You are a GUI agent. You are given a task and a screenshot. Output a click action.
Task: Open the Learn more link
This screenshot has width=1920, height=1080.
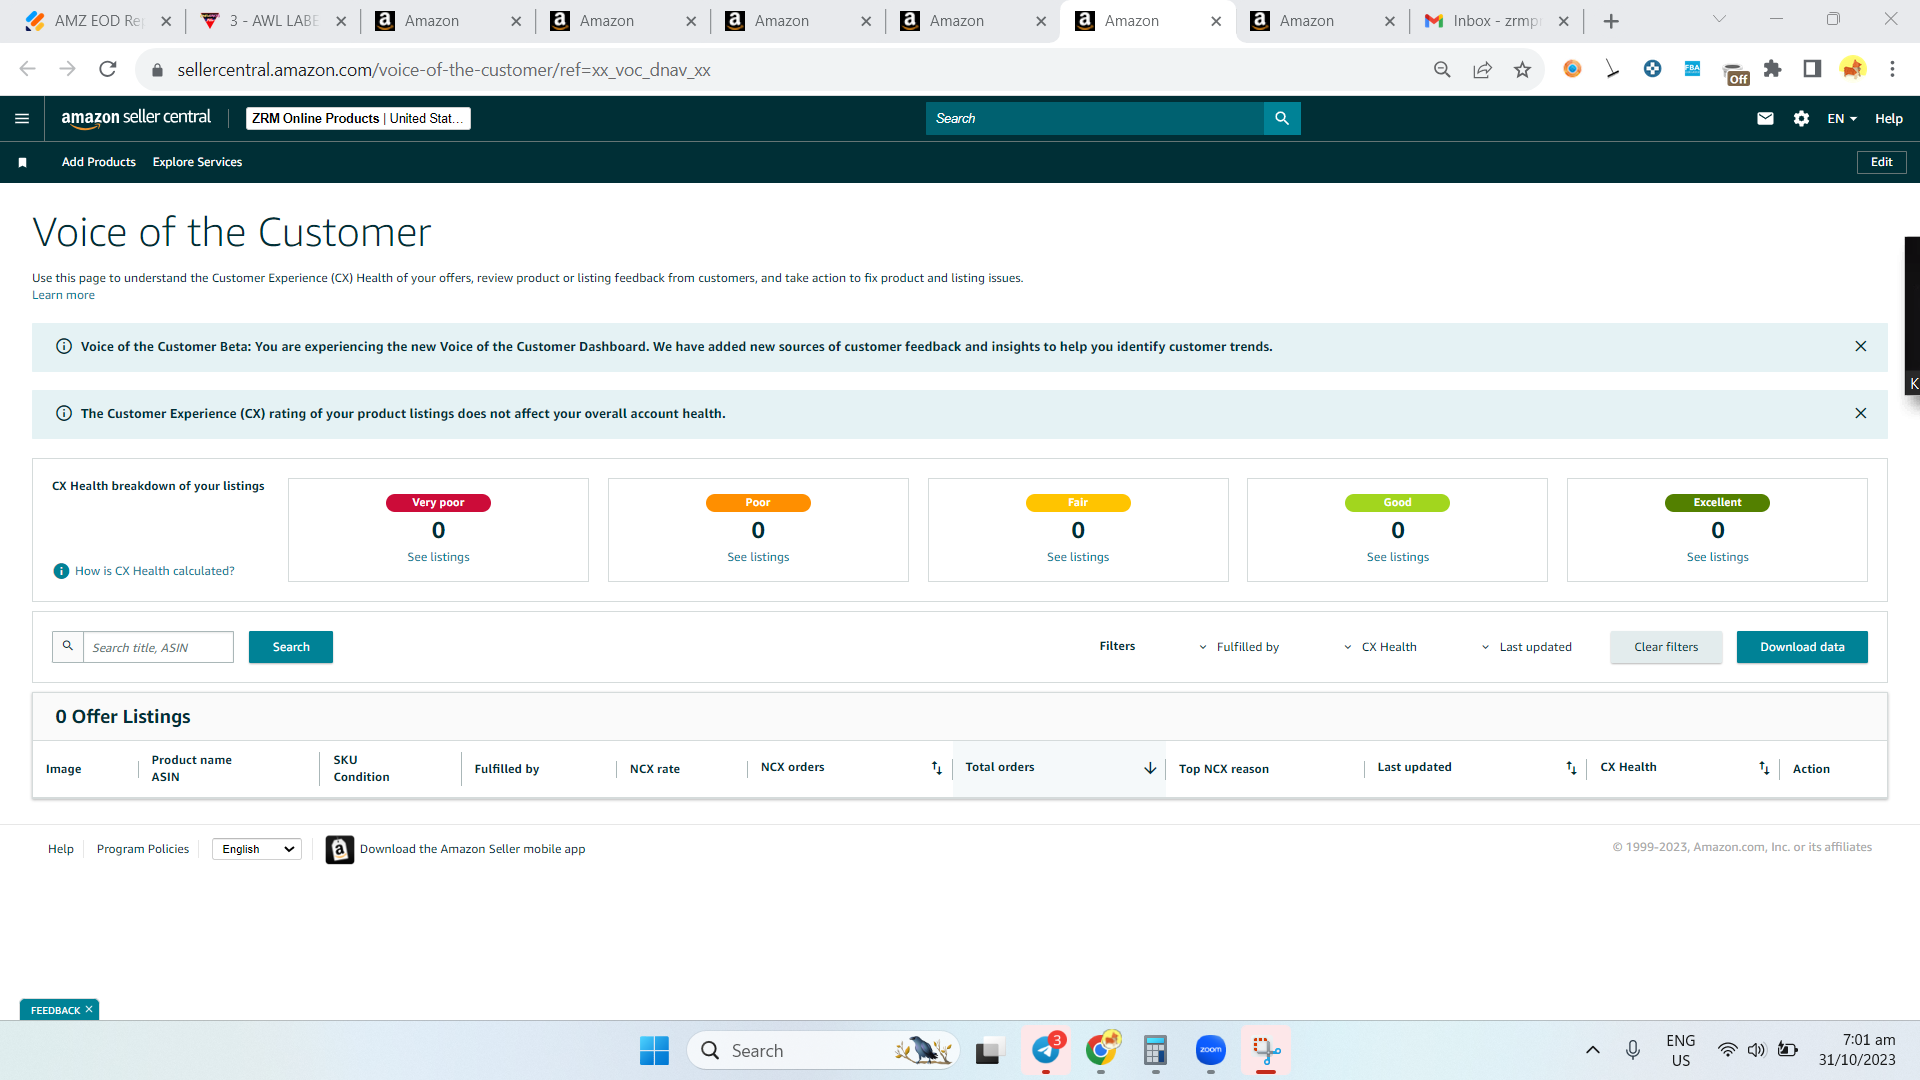pyautogui.click(x=63, y=295)
